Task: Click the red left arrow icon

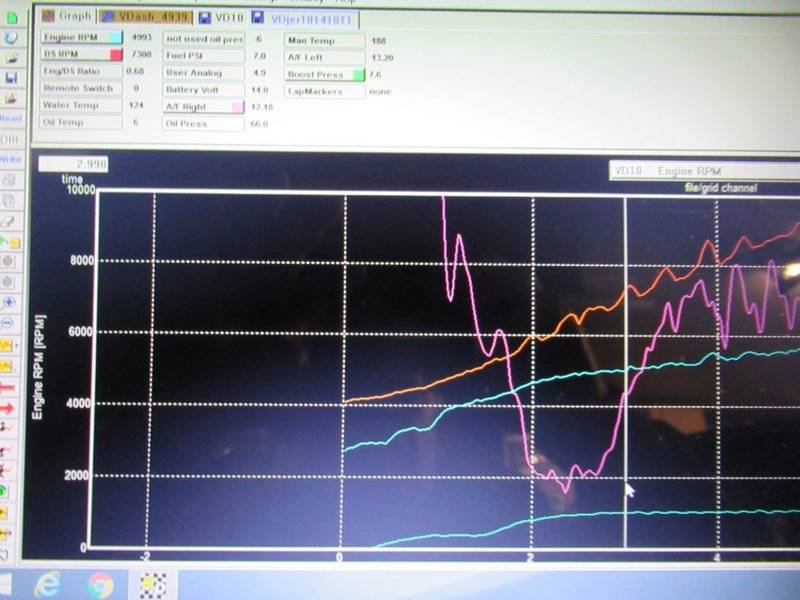Action: (x=10, y=386)
